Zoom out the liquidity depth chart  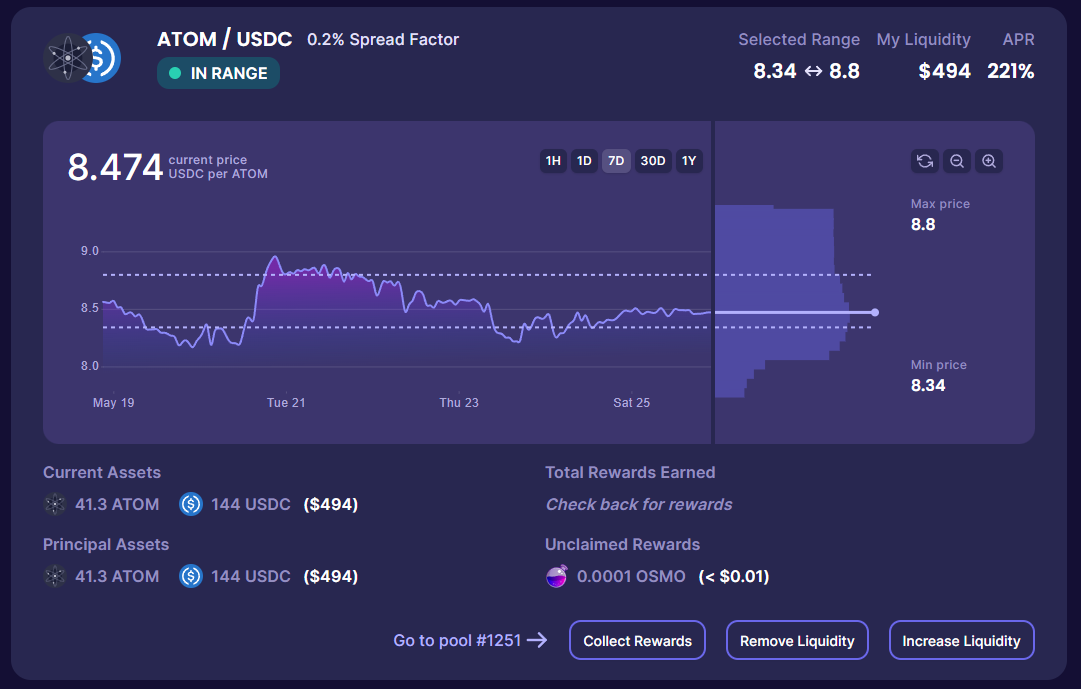pos(957,161)
